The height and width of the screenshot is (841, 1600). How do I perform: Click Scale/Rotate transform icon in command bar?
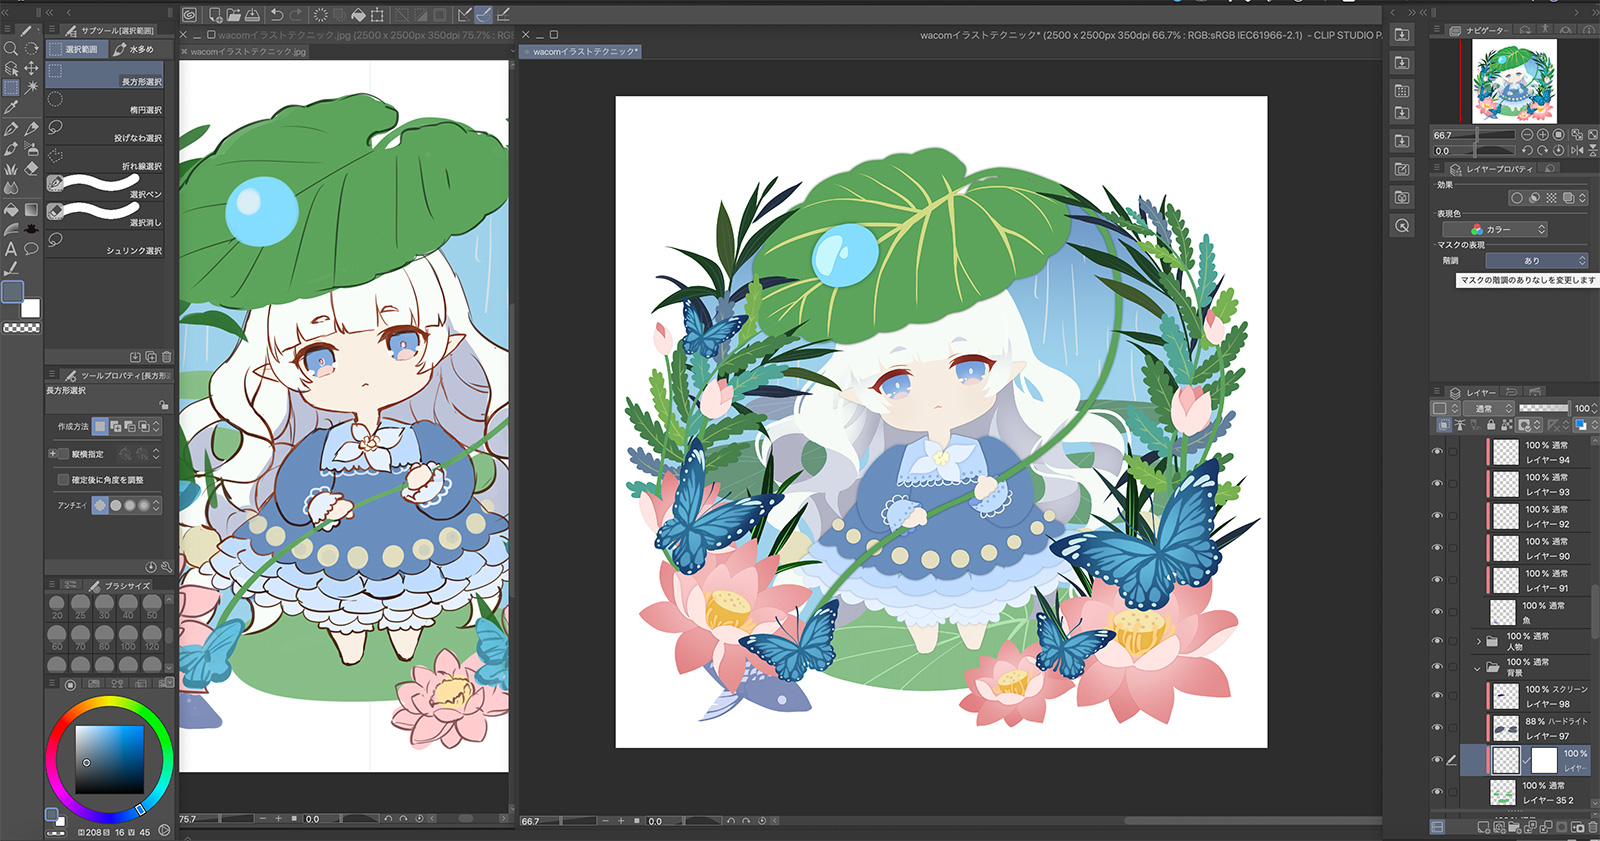tap(377, 15)
